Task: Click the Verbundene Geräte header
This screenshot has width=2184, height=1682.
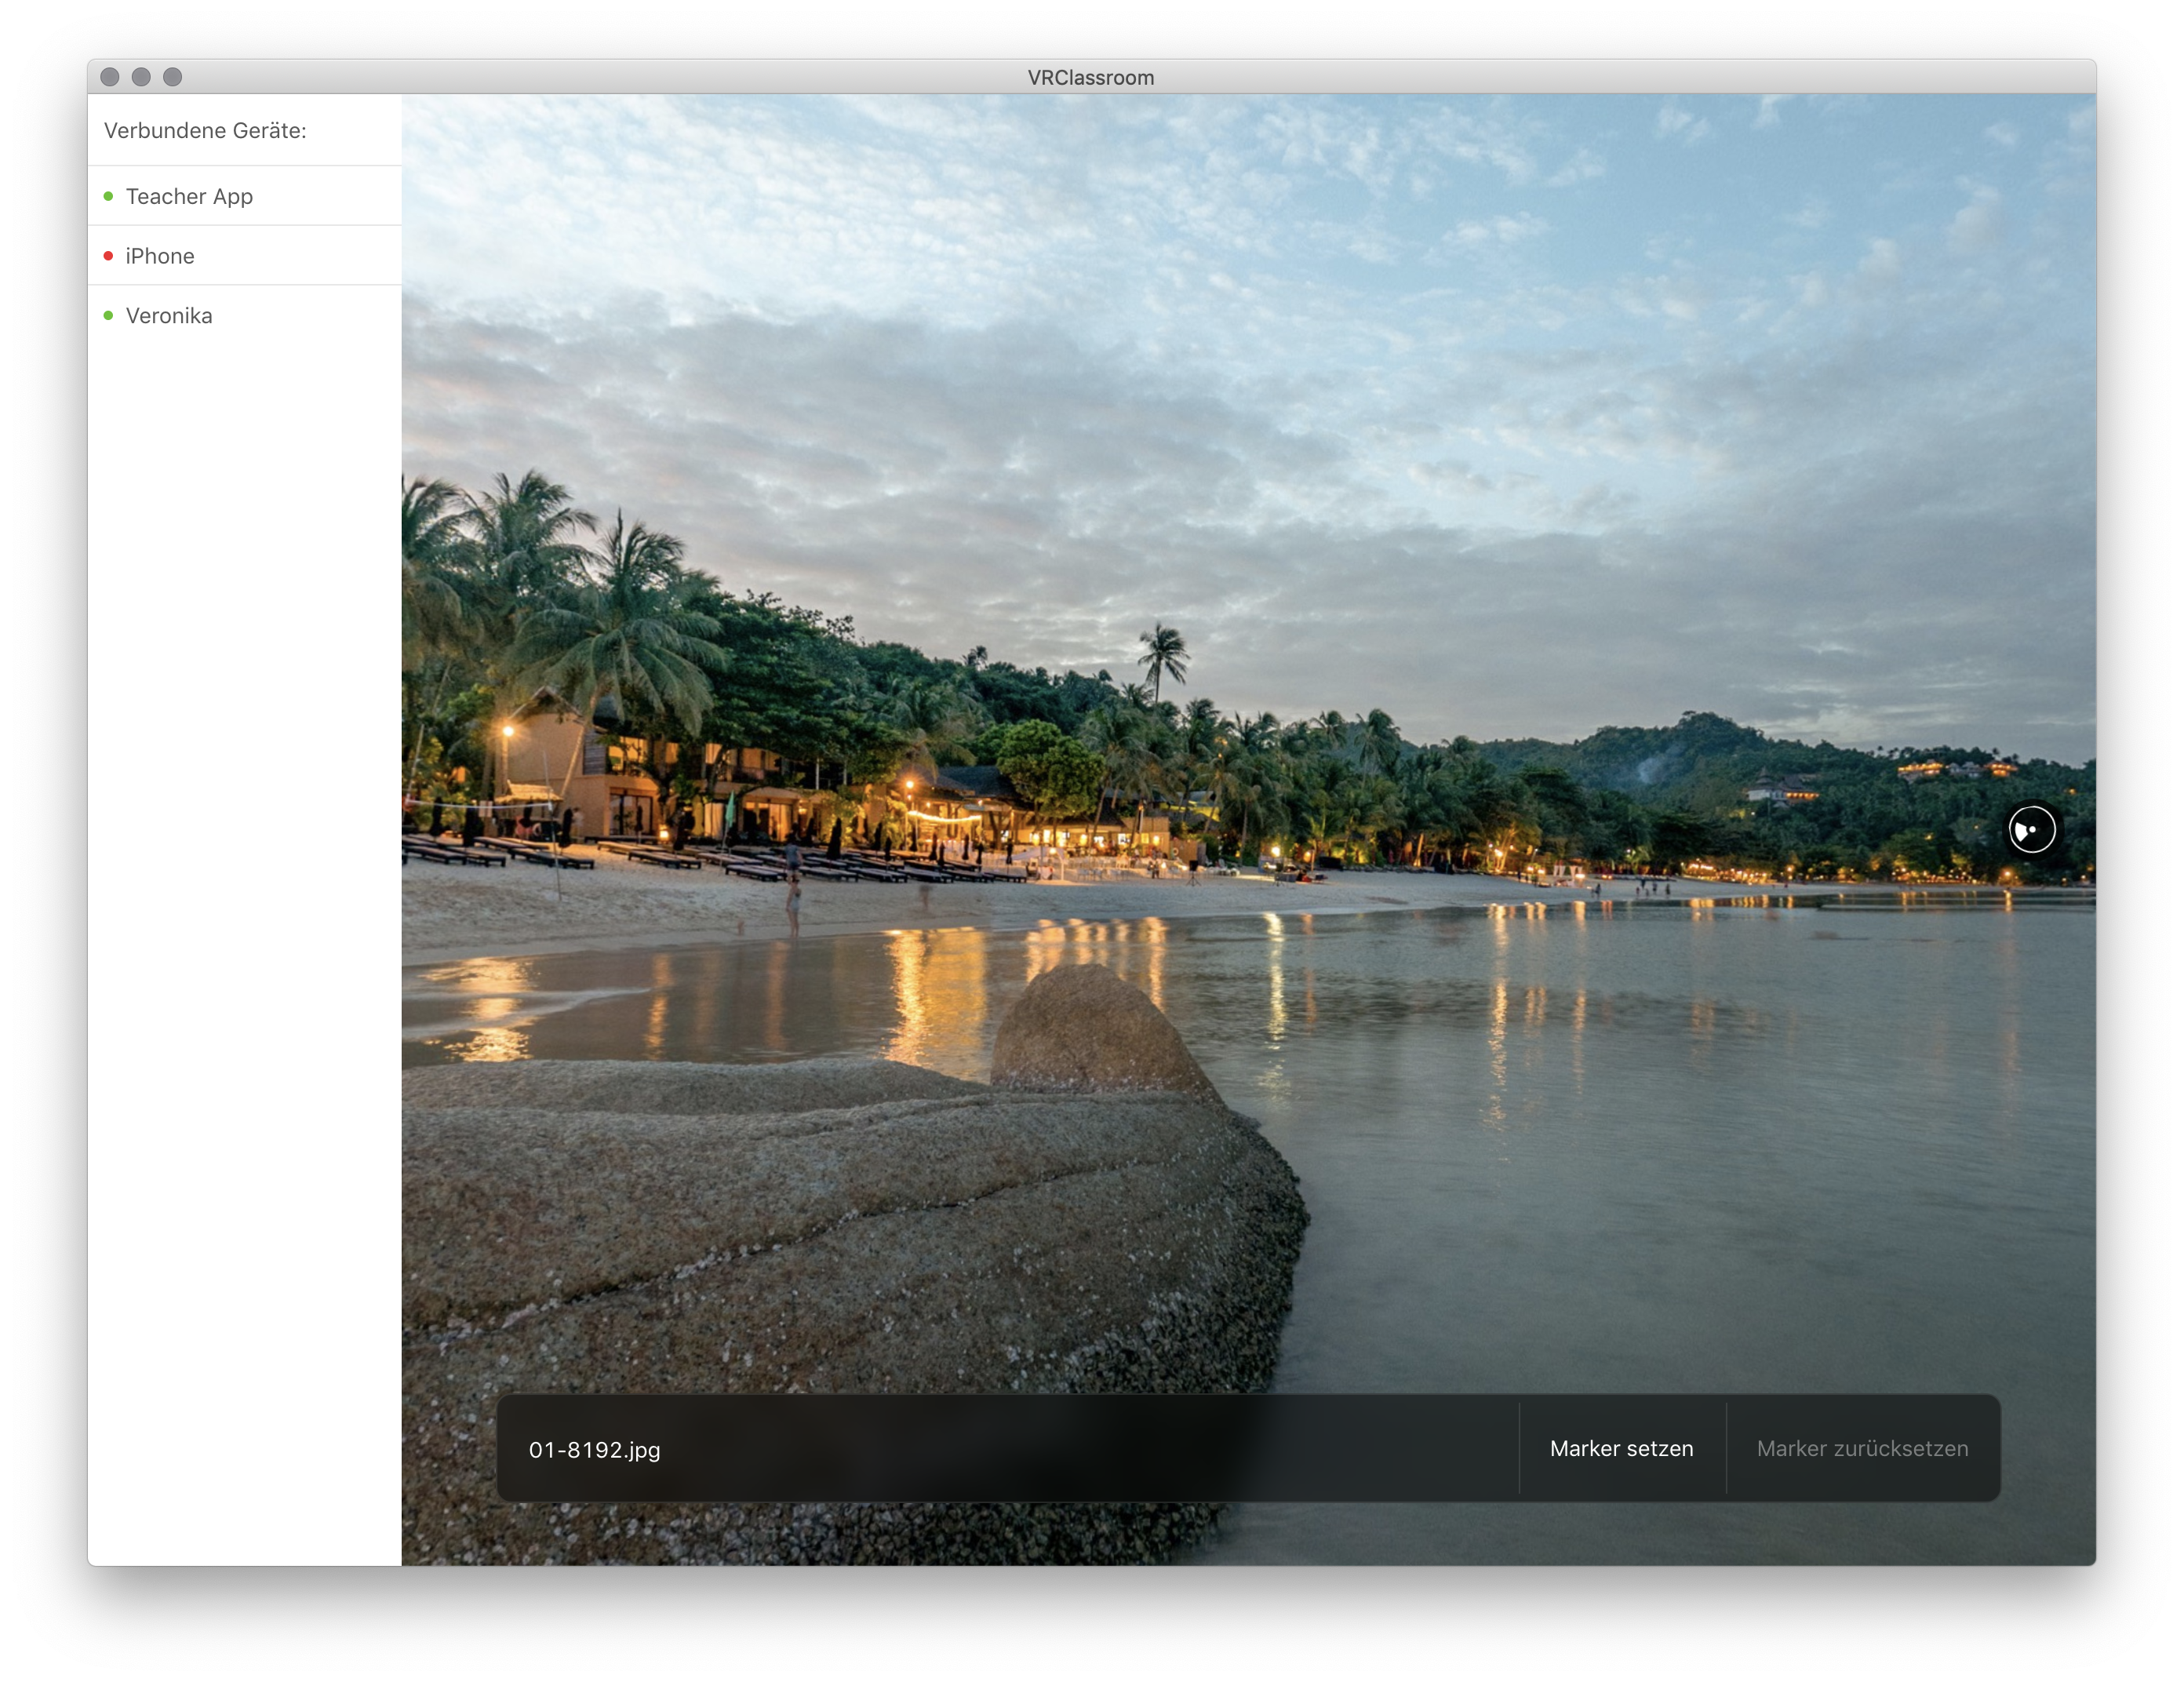Action: coord(205,130)
